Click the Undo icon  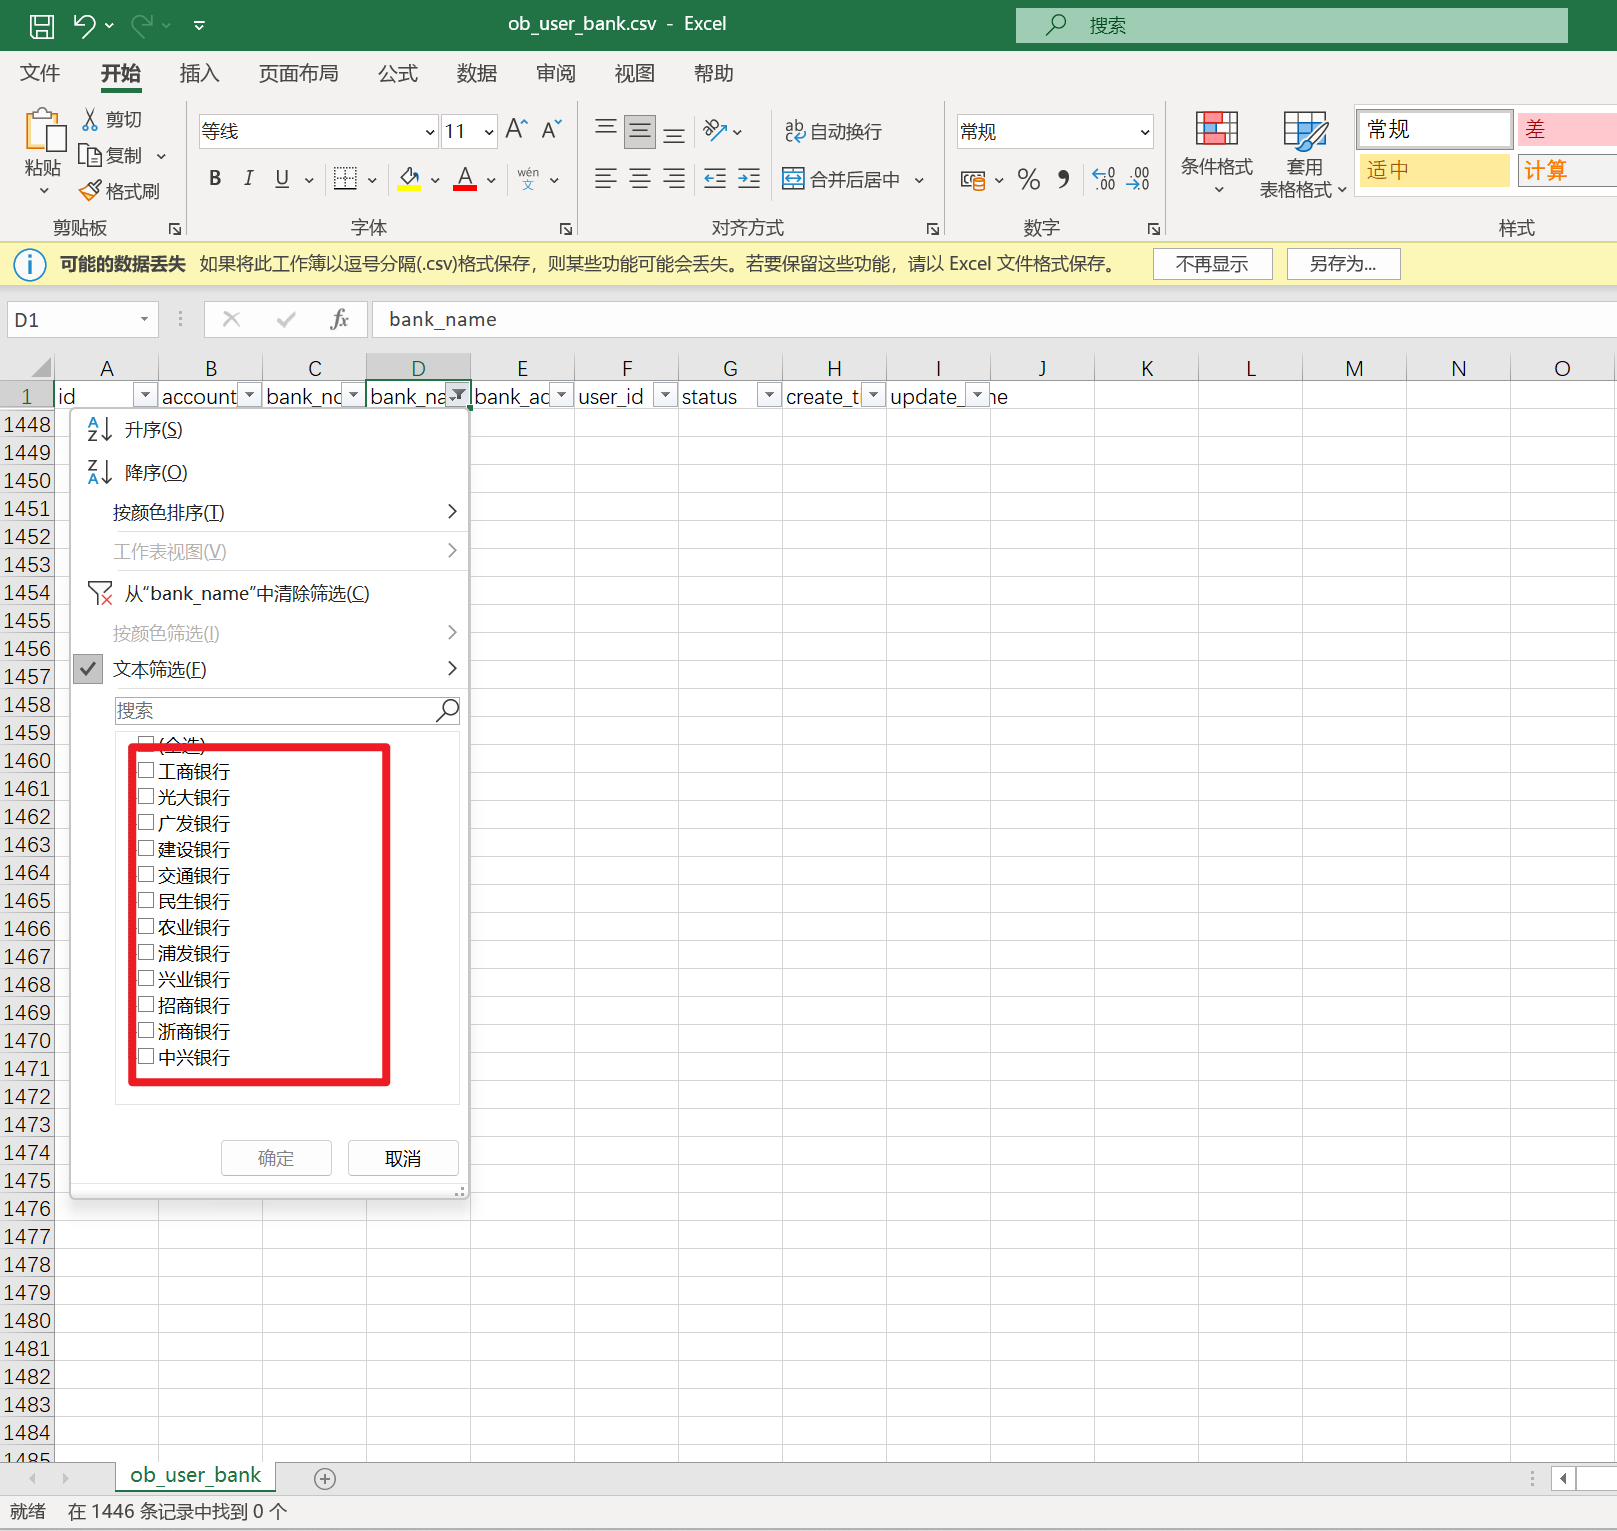[85, 25]
